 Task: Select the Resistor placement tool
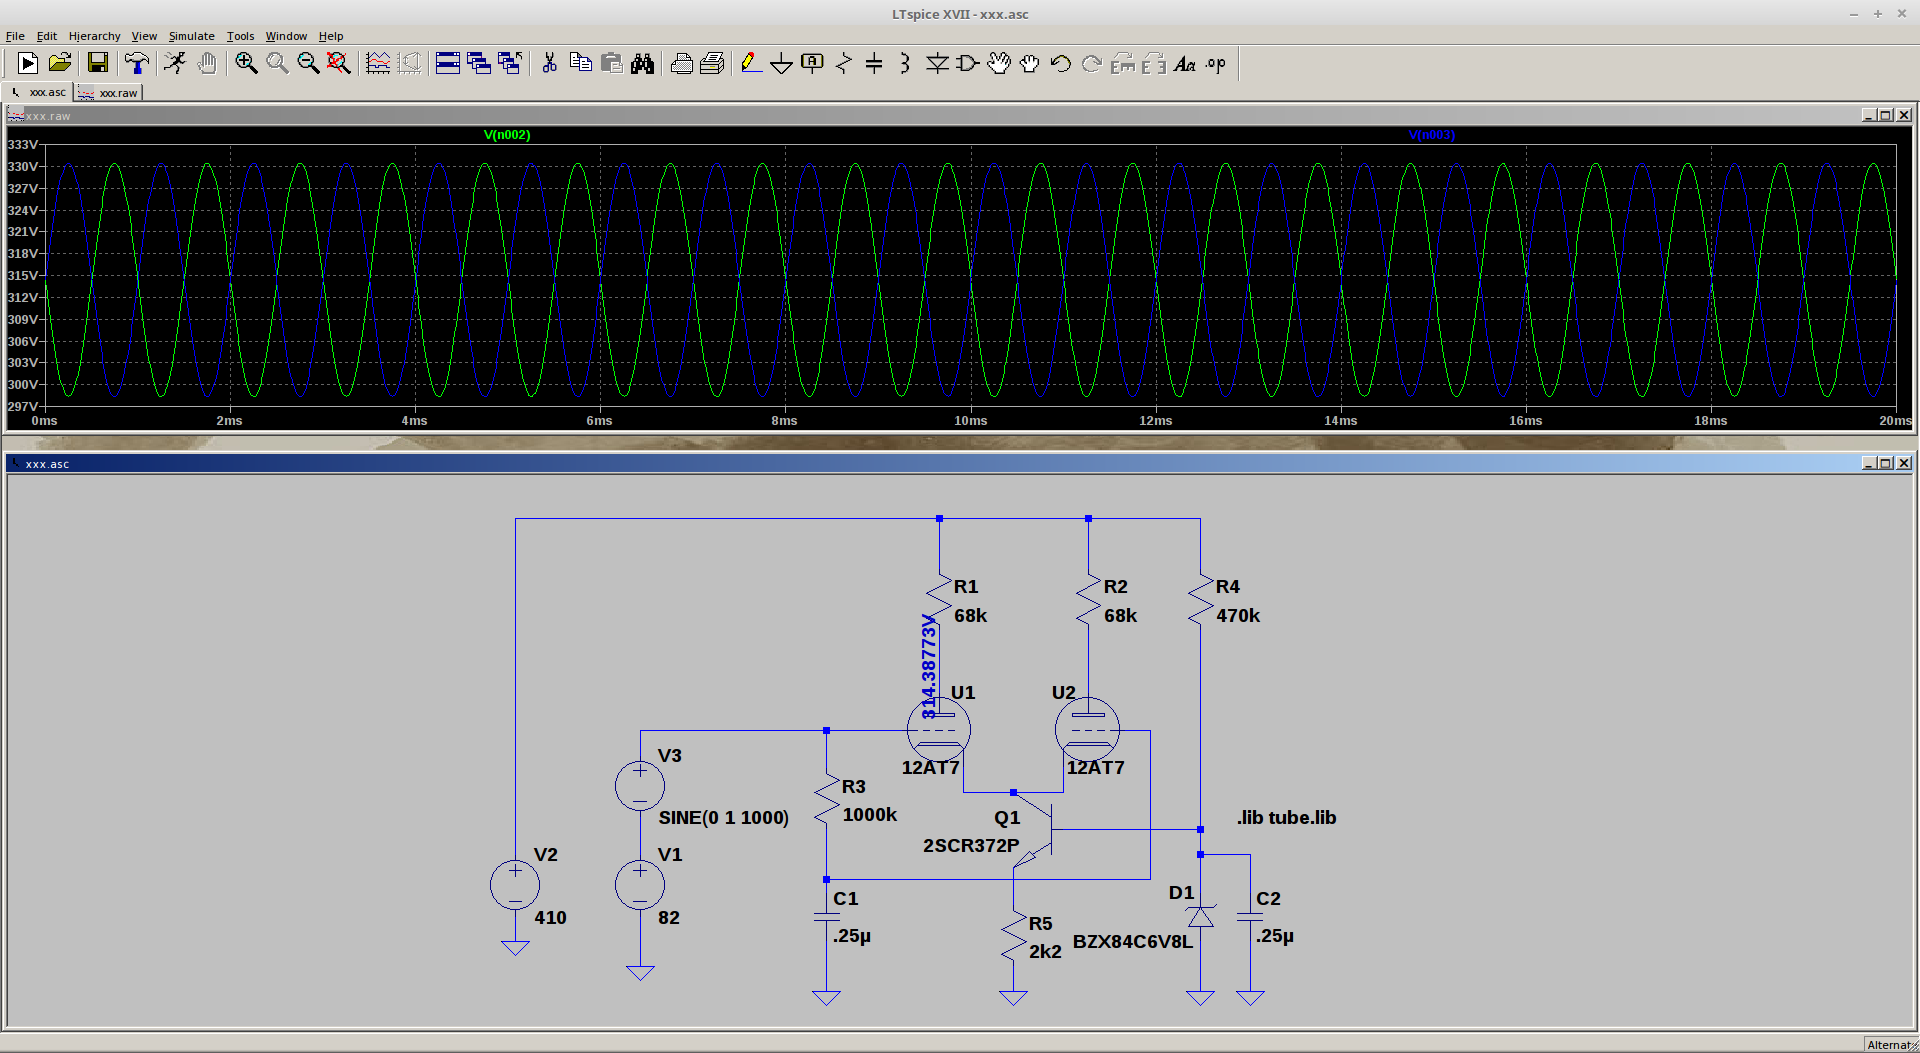point(844,63)
